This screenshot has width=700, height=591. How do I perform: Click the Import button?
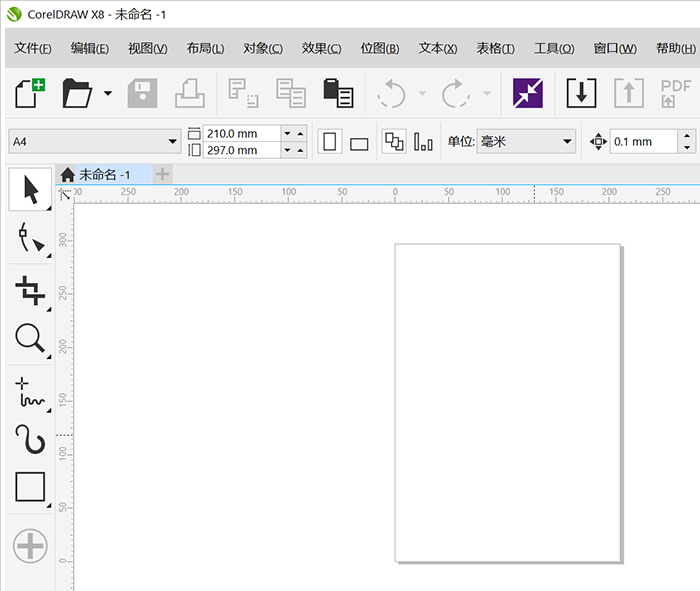pos(581,93)
